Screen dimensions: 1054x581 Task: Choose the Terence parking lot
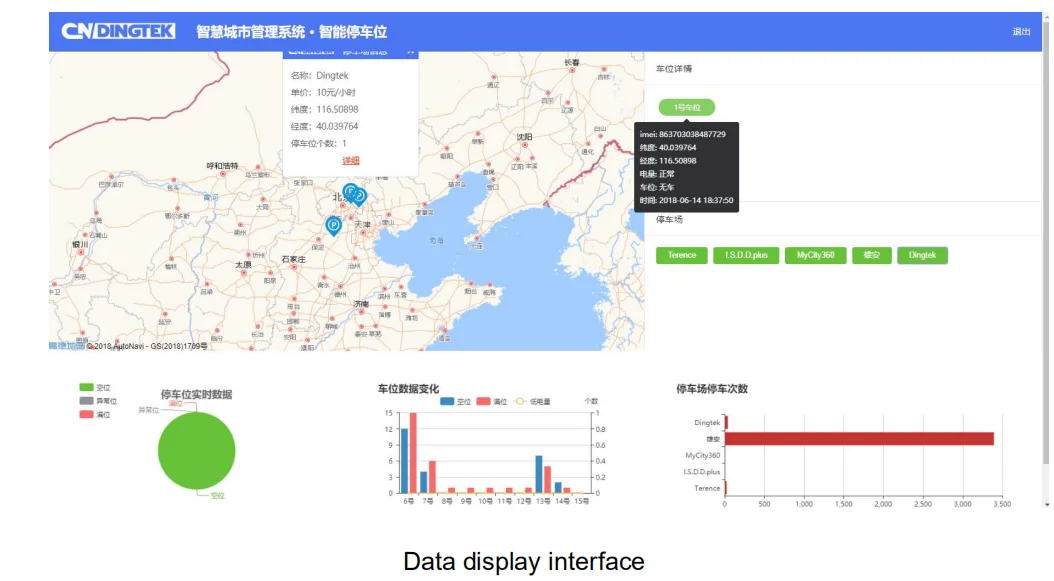[682, 256]
